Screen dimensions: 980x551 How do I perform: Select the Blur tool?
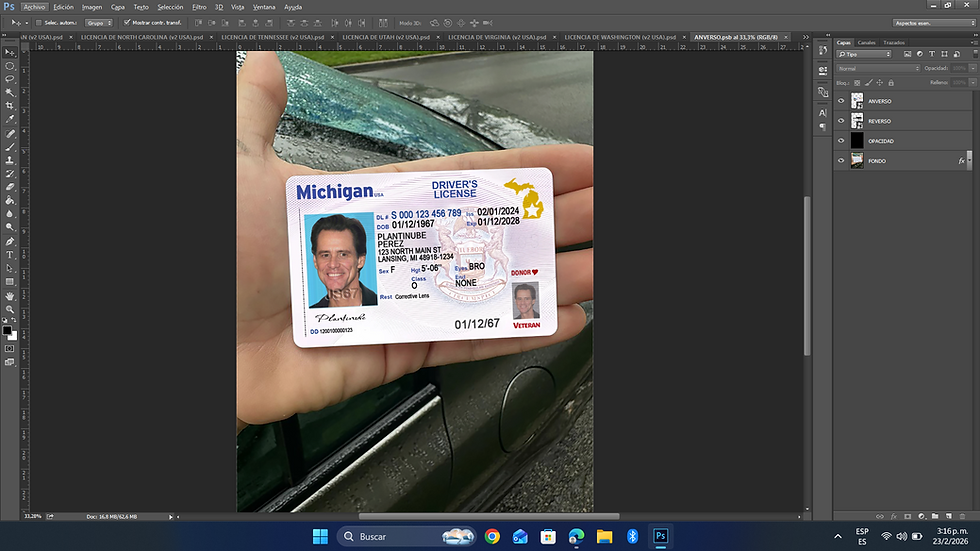[x=9, y=214]
